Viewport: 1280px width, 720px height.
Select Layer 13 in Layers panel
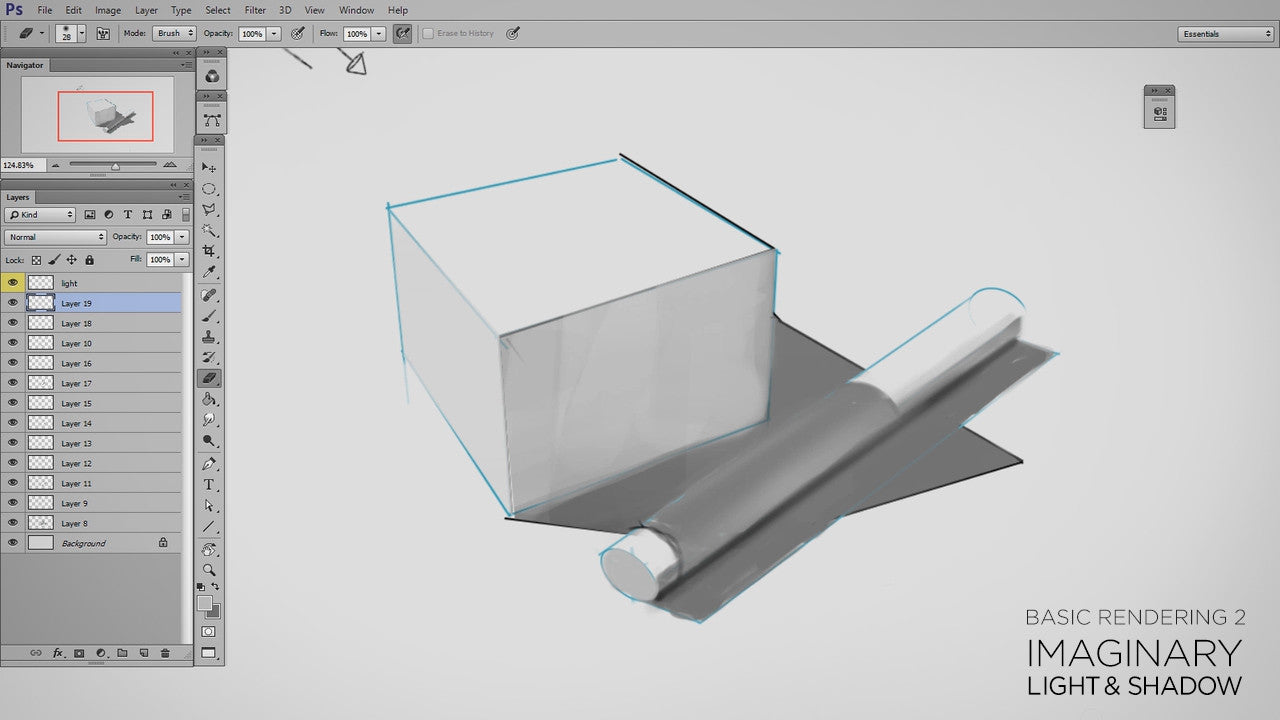pyautogui.click(x=100, y=443)
